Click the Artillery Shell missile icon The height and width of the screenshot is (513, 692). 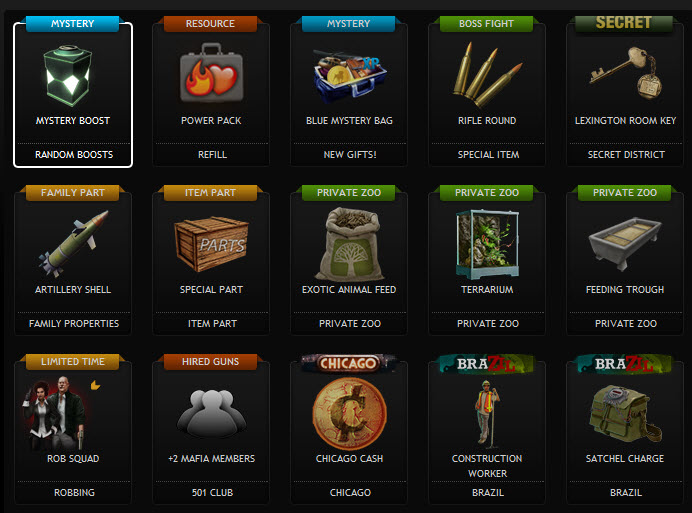(x=73, y=243)
